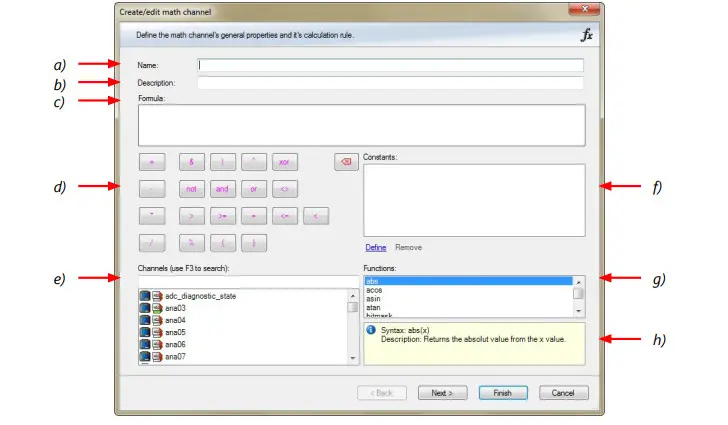Open the Define constant link
Image resolution: width=728 pixels, height=425 pixels.
[x=376, y=247]
